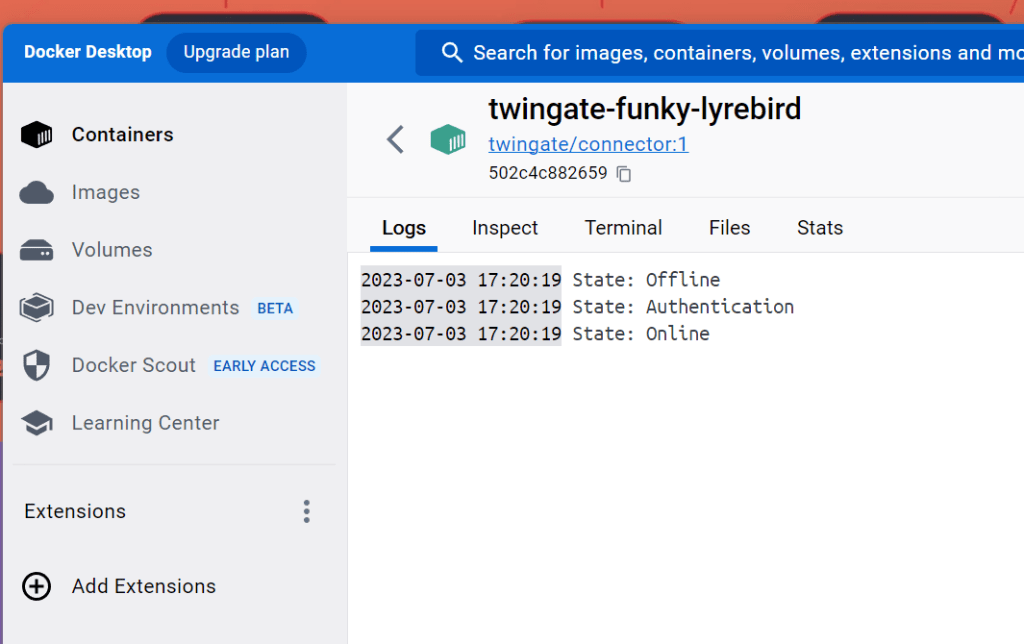The height and width of the screenshot is (644, 1024).
Task: Open Learning Center graduation cap icon
Action: 37,423
